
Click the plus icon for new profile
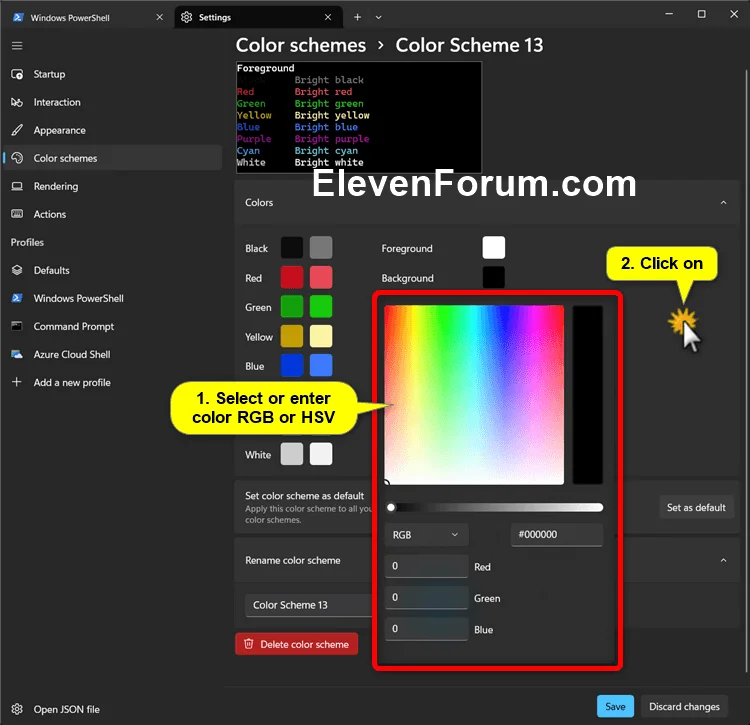[17, 382]
